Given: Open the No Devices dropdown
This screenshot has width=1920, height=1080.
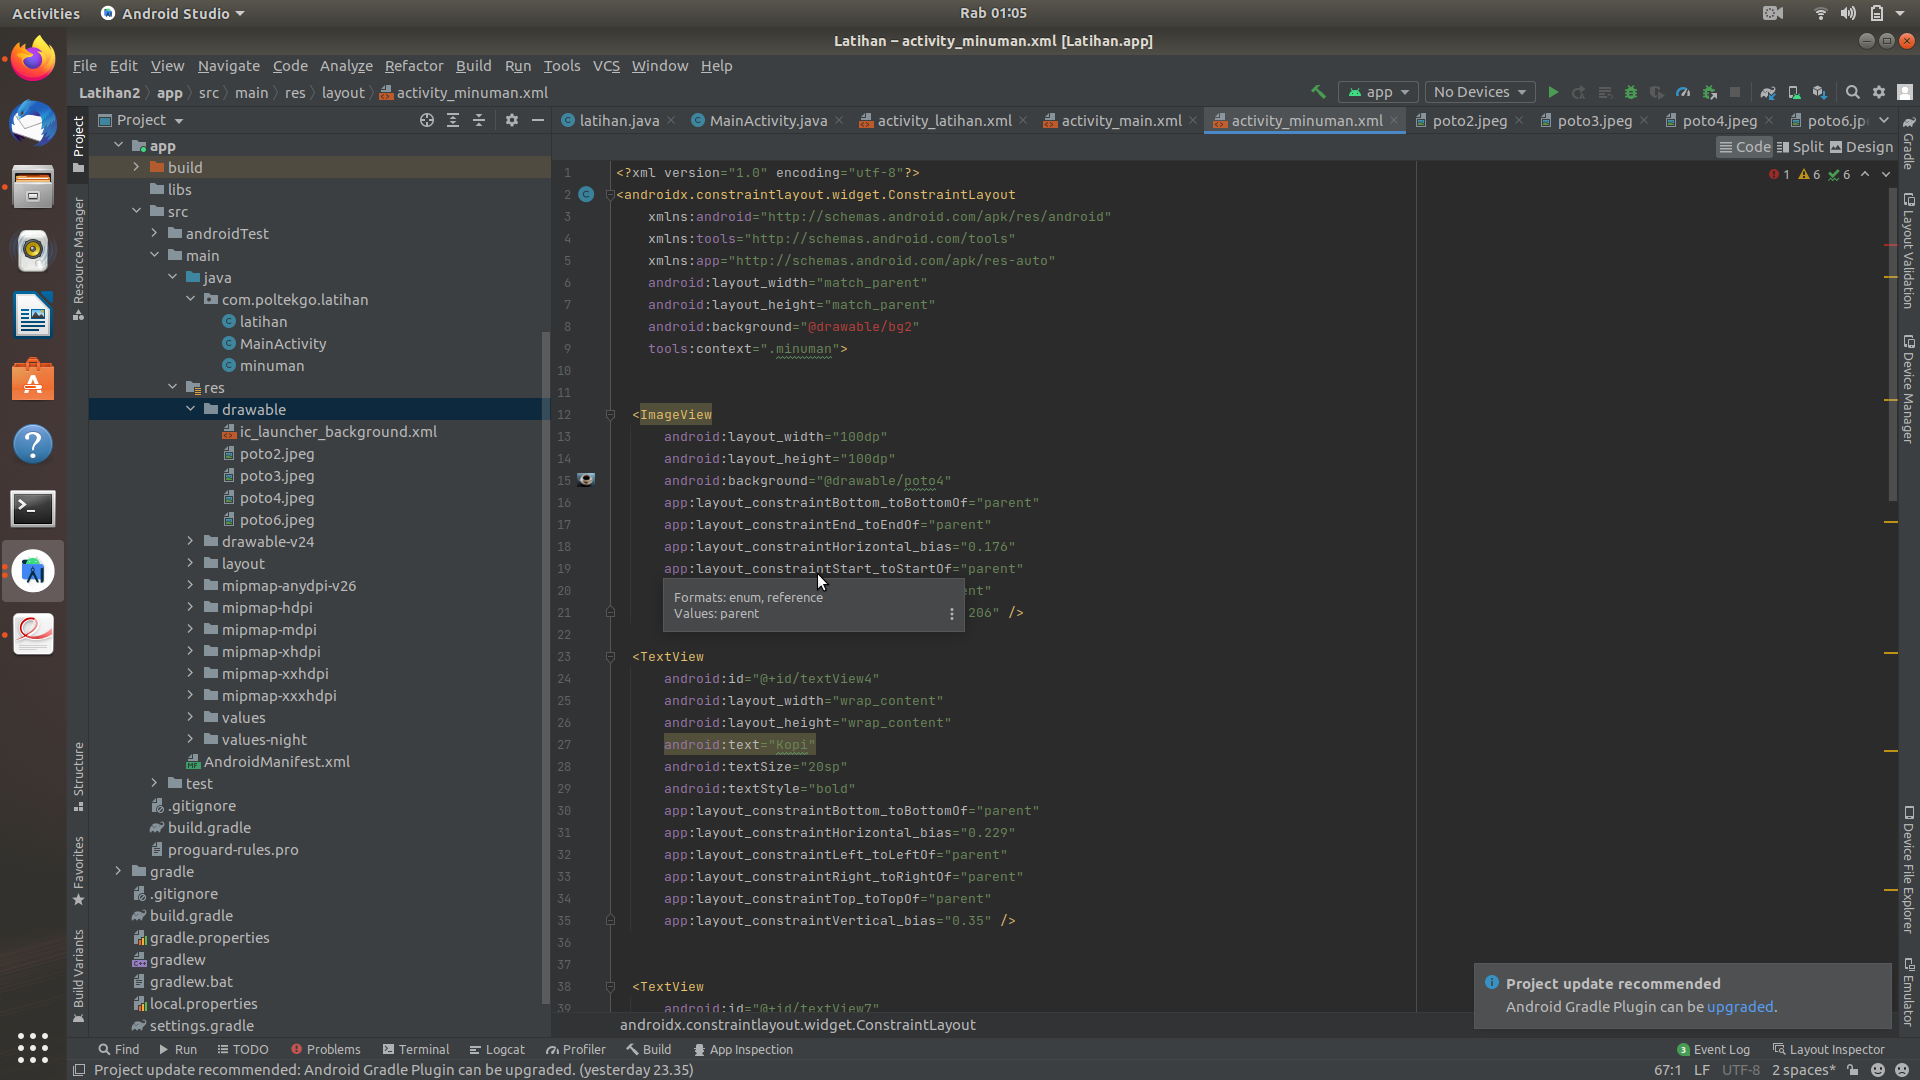Looking at the screenshot, I should tap(1479, 92).
